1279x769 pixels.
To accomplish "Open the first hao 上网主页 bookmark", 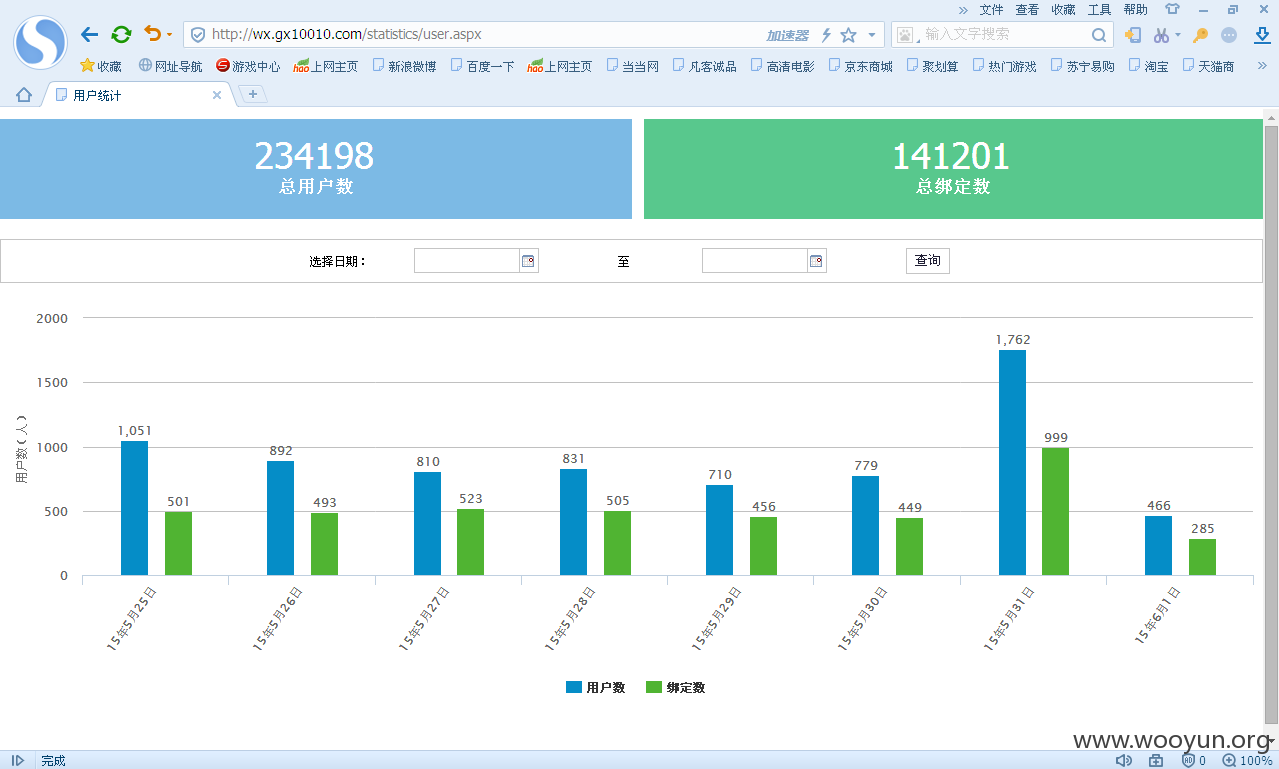I will point(326,66).
